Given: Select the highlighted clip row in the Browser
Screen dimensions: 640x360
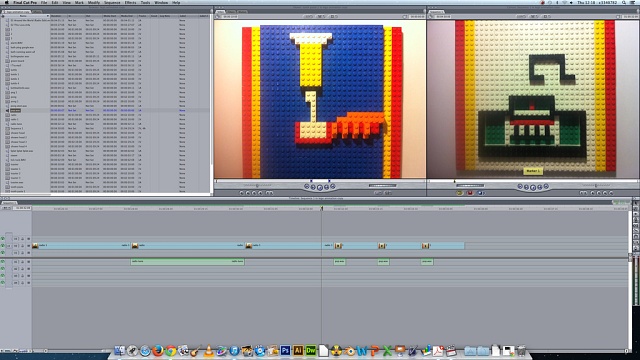Looking at the screenshot, I should click(x=105, y=110).
